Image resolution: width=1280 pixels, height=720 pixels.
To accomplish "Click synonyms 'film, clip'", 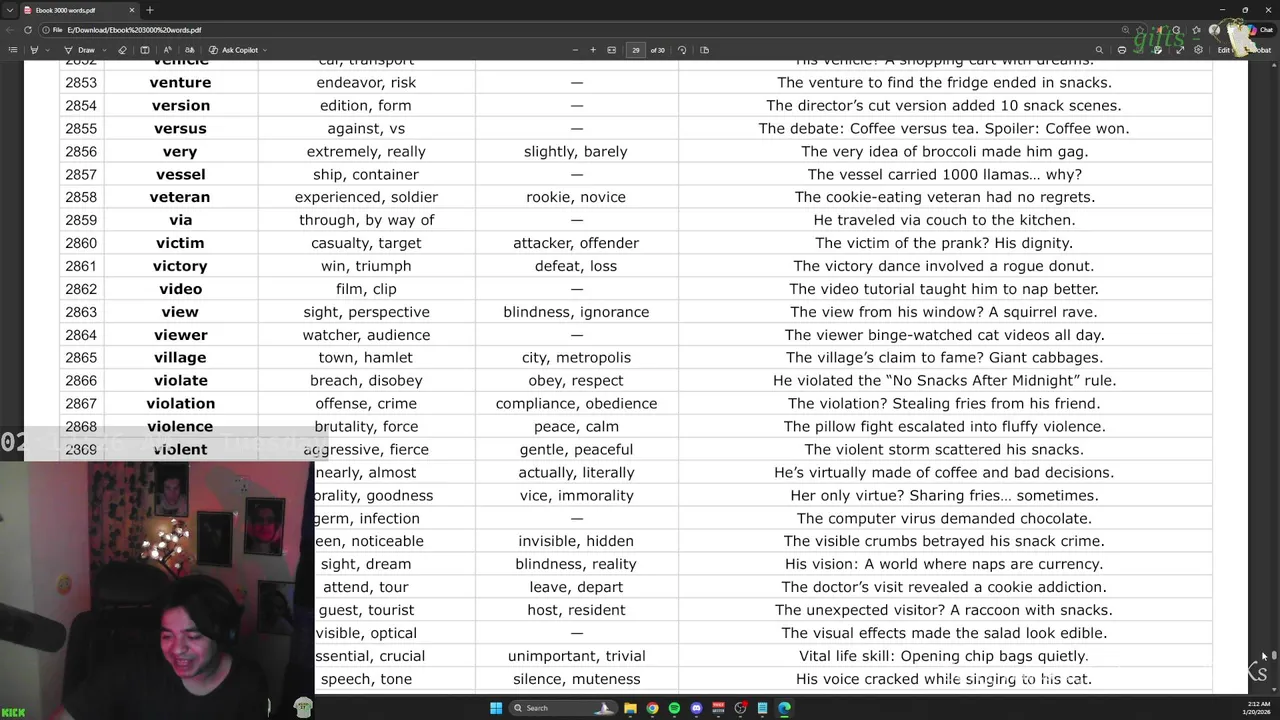I will [x=366, y=289].
